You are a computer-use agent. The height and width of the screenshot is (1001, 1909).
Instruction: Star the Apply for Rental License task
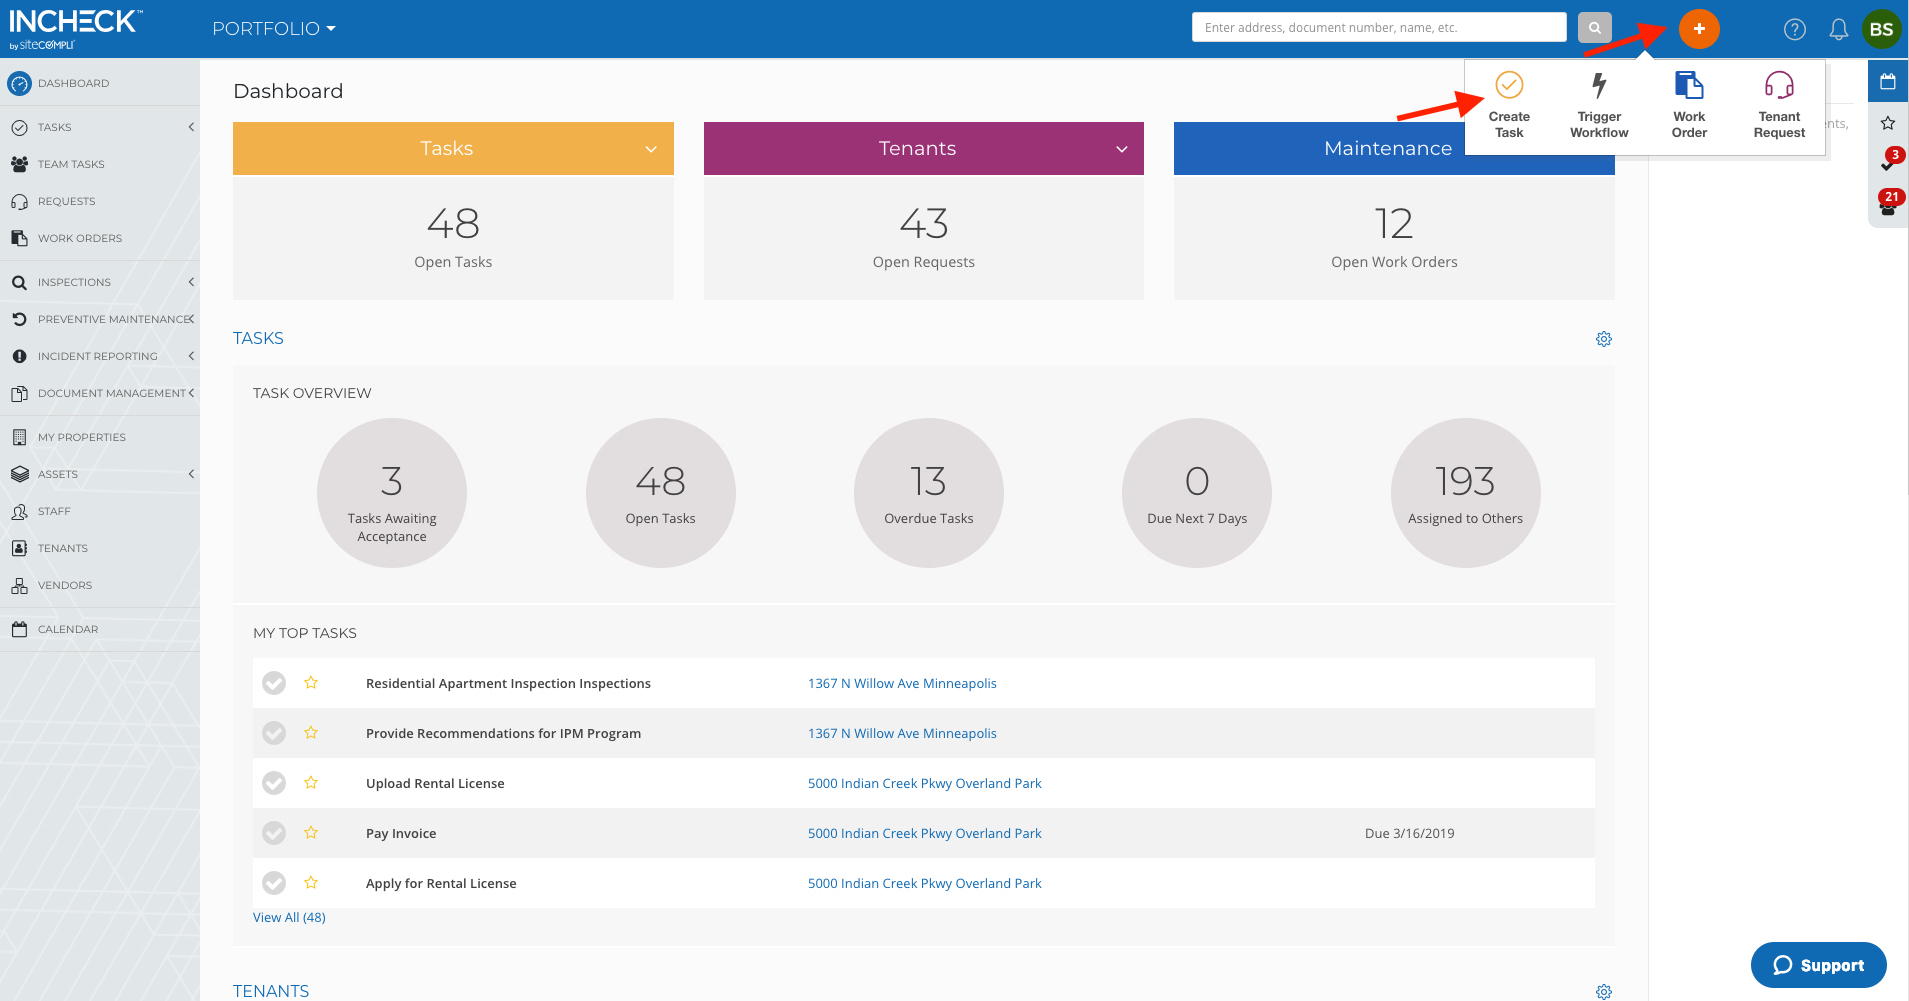(311, 883)
